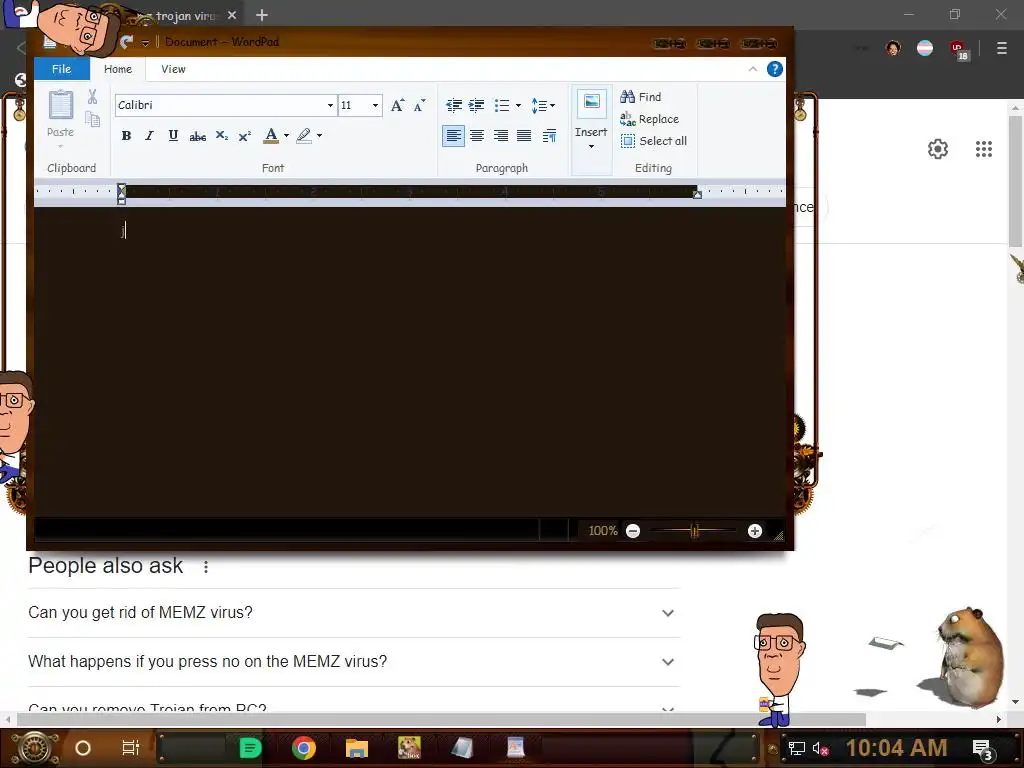Open the Calibri font family dropdown

coord(330,105)
